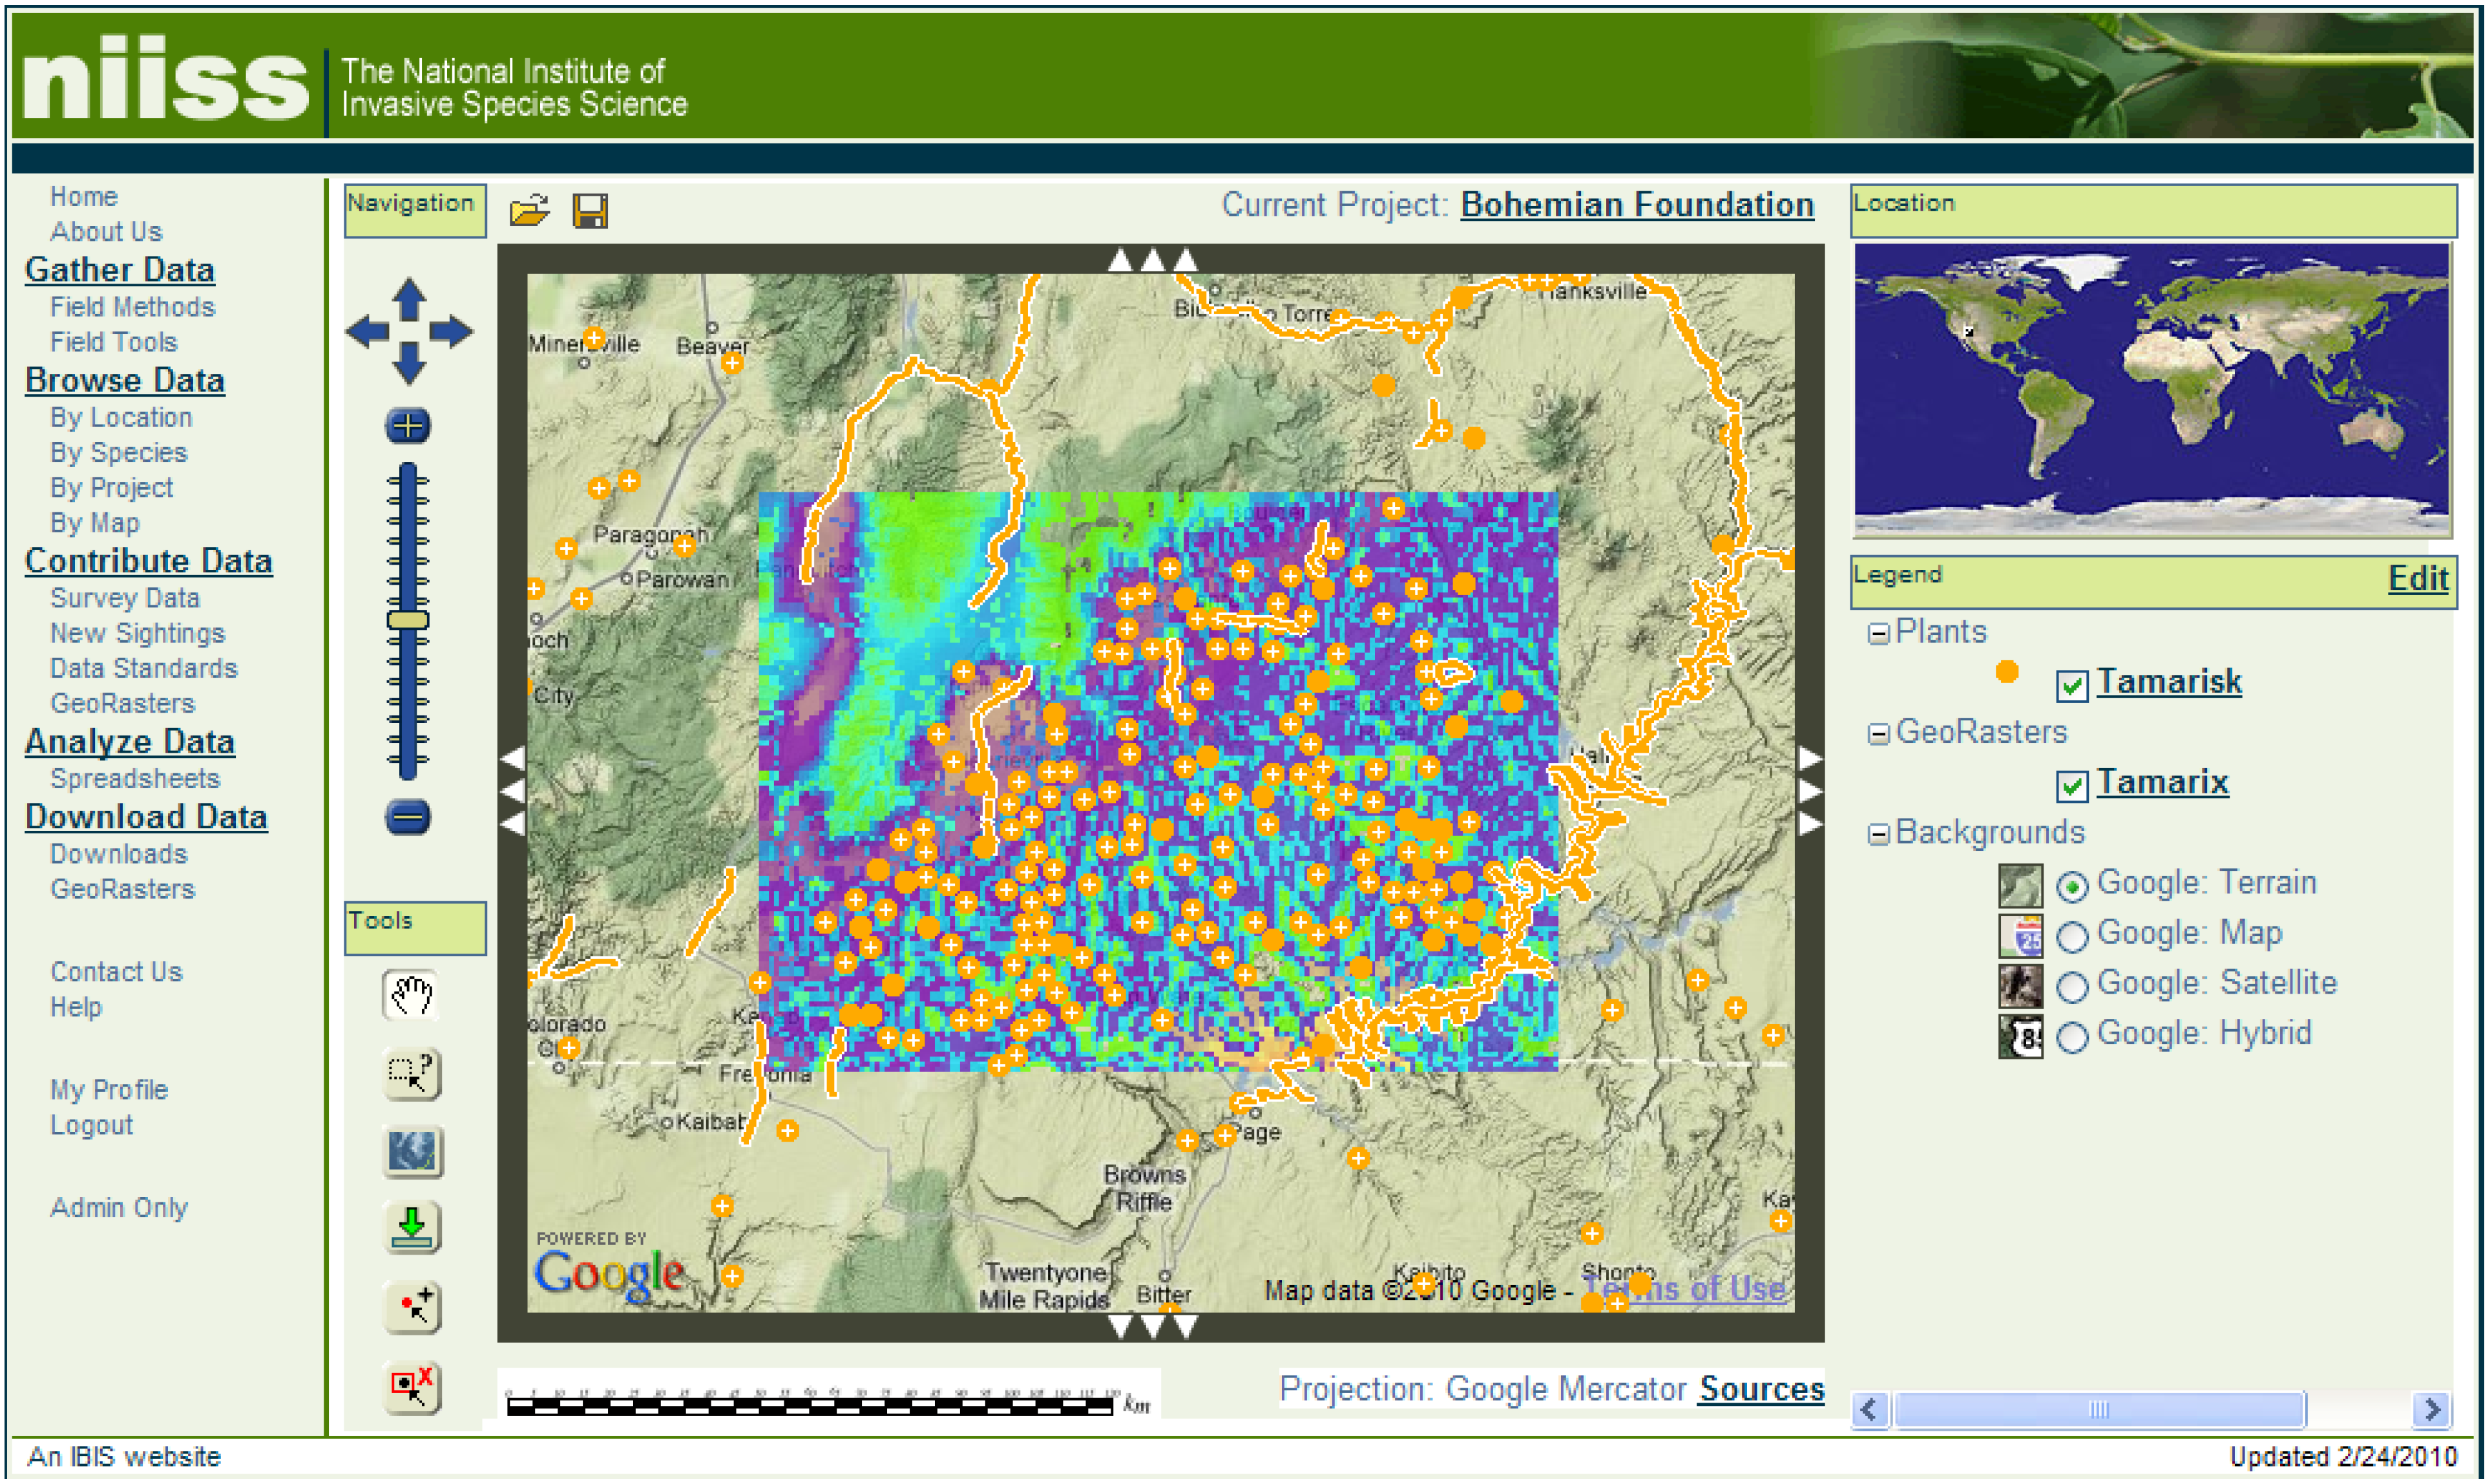Click the legend Edit link
This screenshot has width=2492, height=1484.
pyautogui.click(x=2417, y=578)
